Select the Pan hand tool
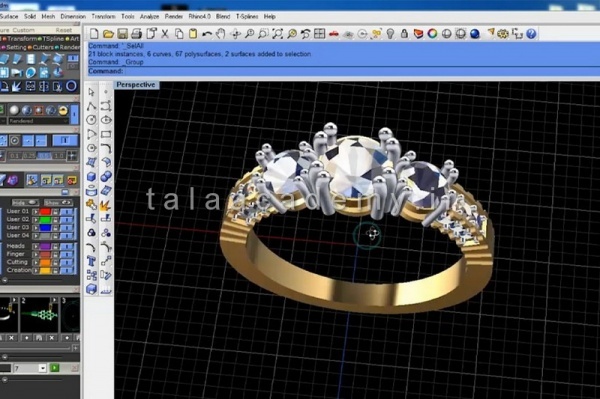The width and height of the screenshot is (600, 399). [x=220, y=34]
